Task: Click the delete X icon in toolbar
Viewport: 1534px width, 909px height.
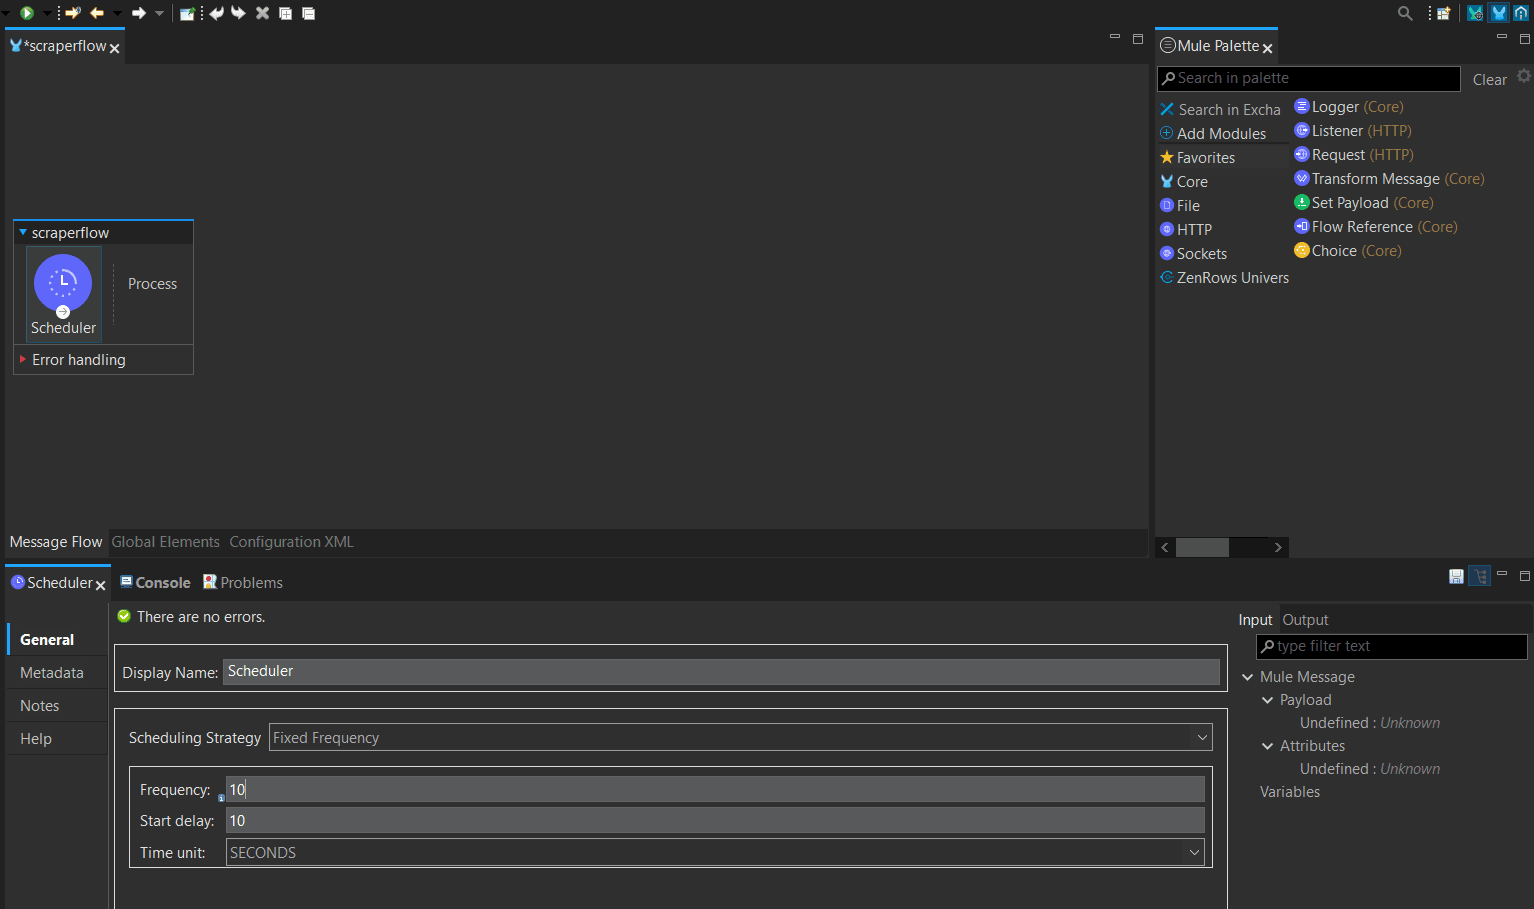Action: [x=262, y=13]
